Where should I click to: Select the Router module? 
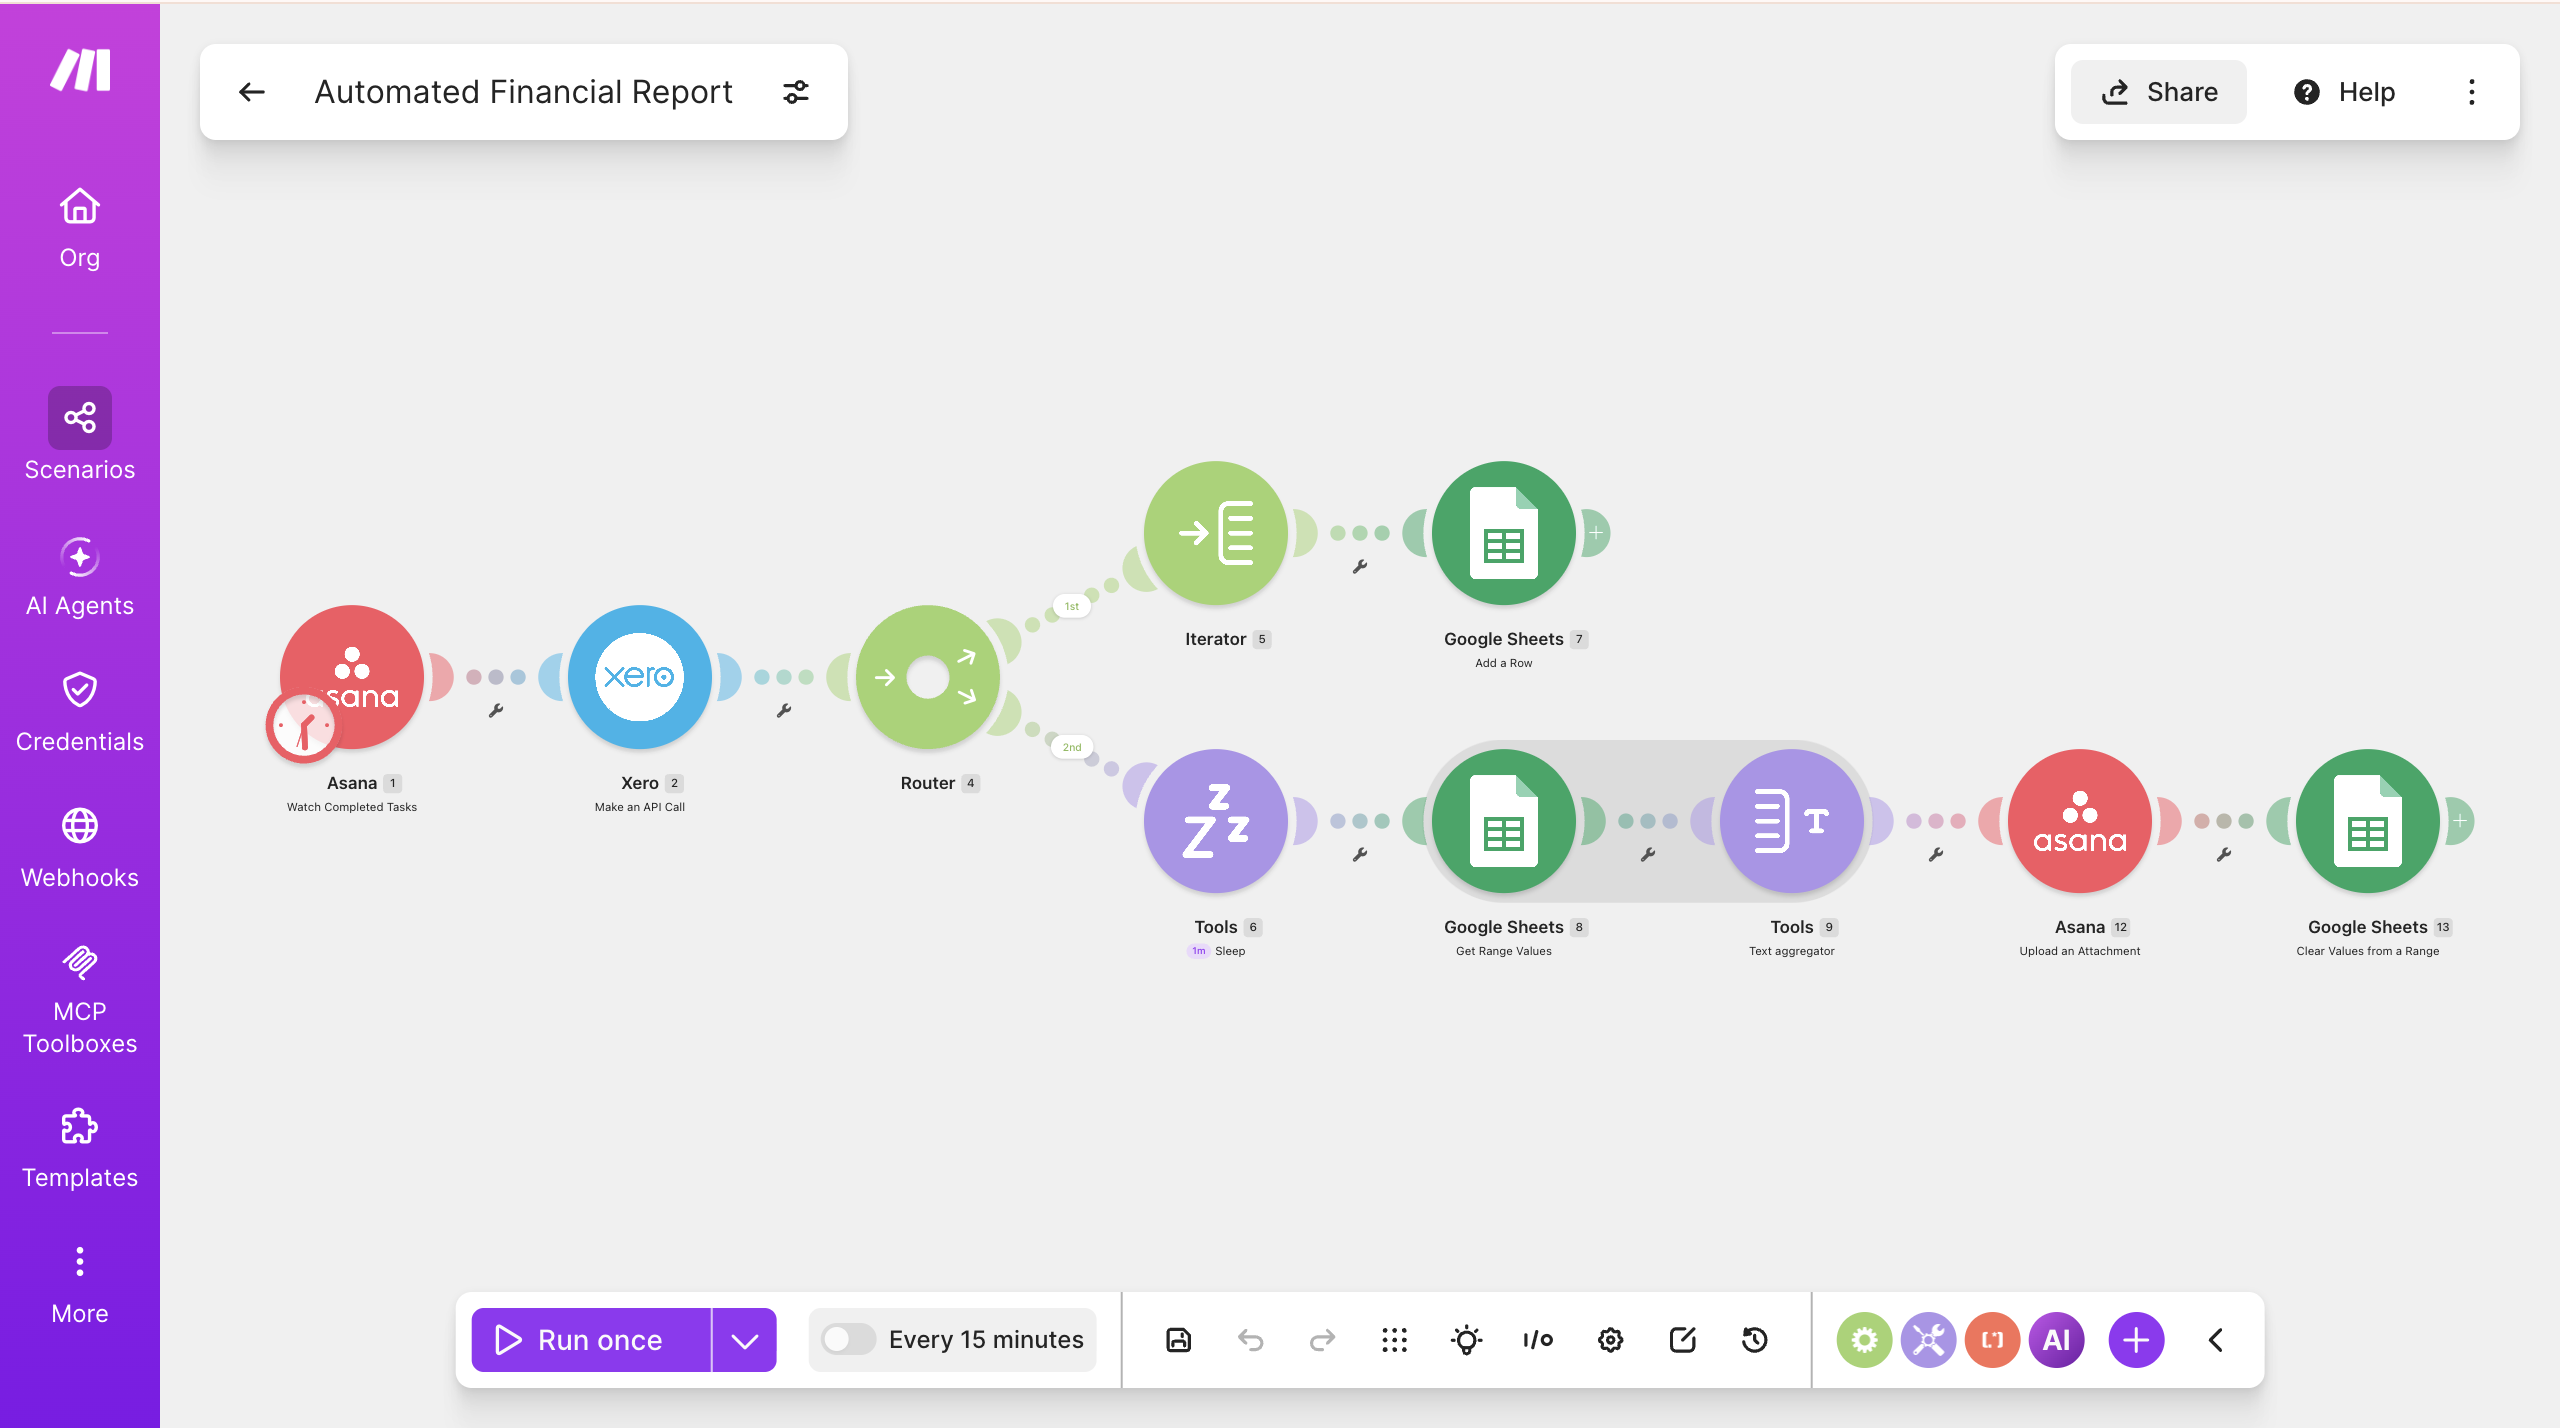click(x=928, y=677)
